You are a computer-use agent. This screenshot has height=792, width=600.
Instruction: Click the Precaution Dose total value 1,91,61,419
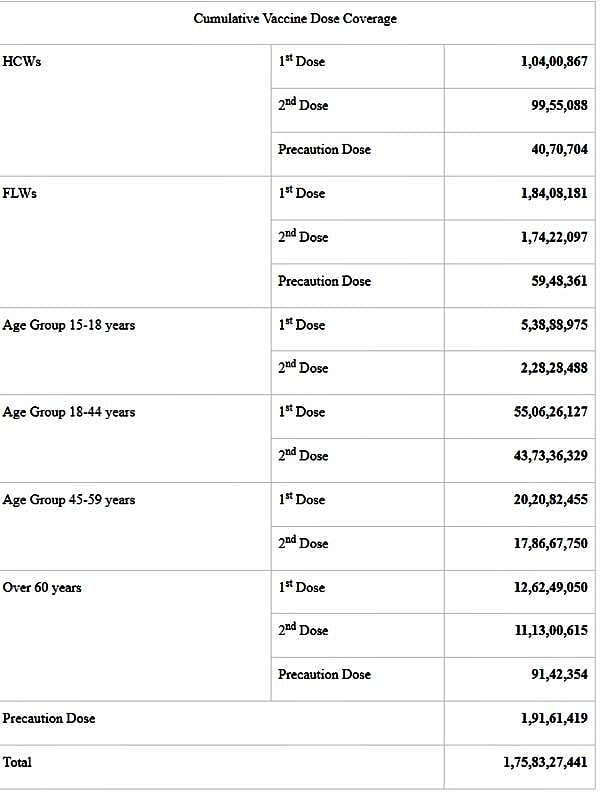(x=554, y=718)
